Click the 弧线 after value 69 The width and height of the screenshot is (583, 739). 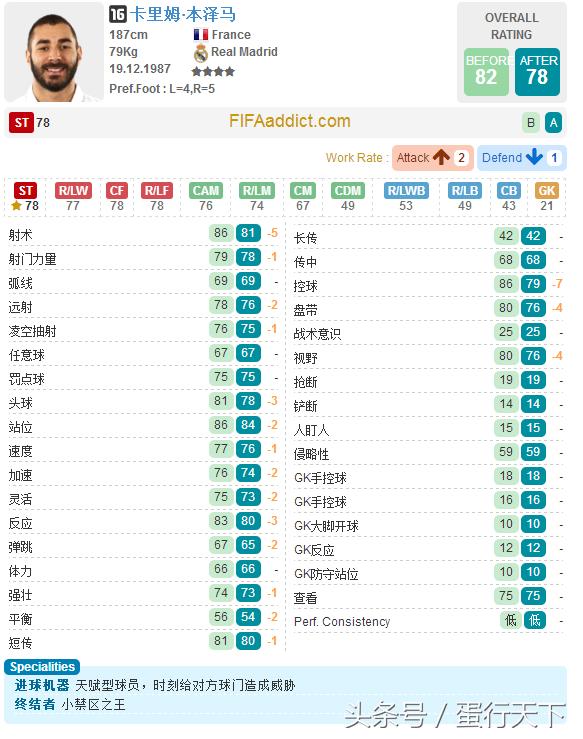coord(248,281)
